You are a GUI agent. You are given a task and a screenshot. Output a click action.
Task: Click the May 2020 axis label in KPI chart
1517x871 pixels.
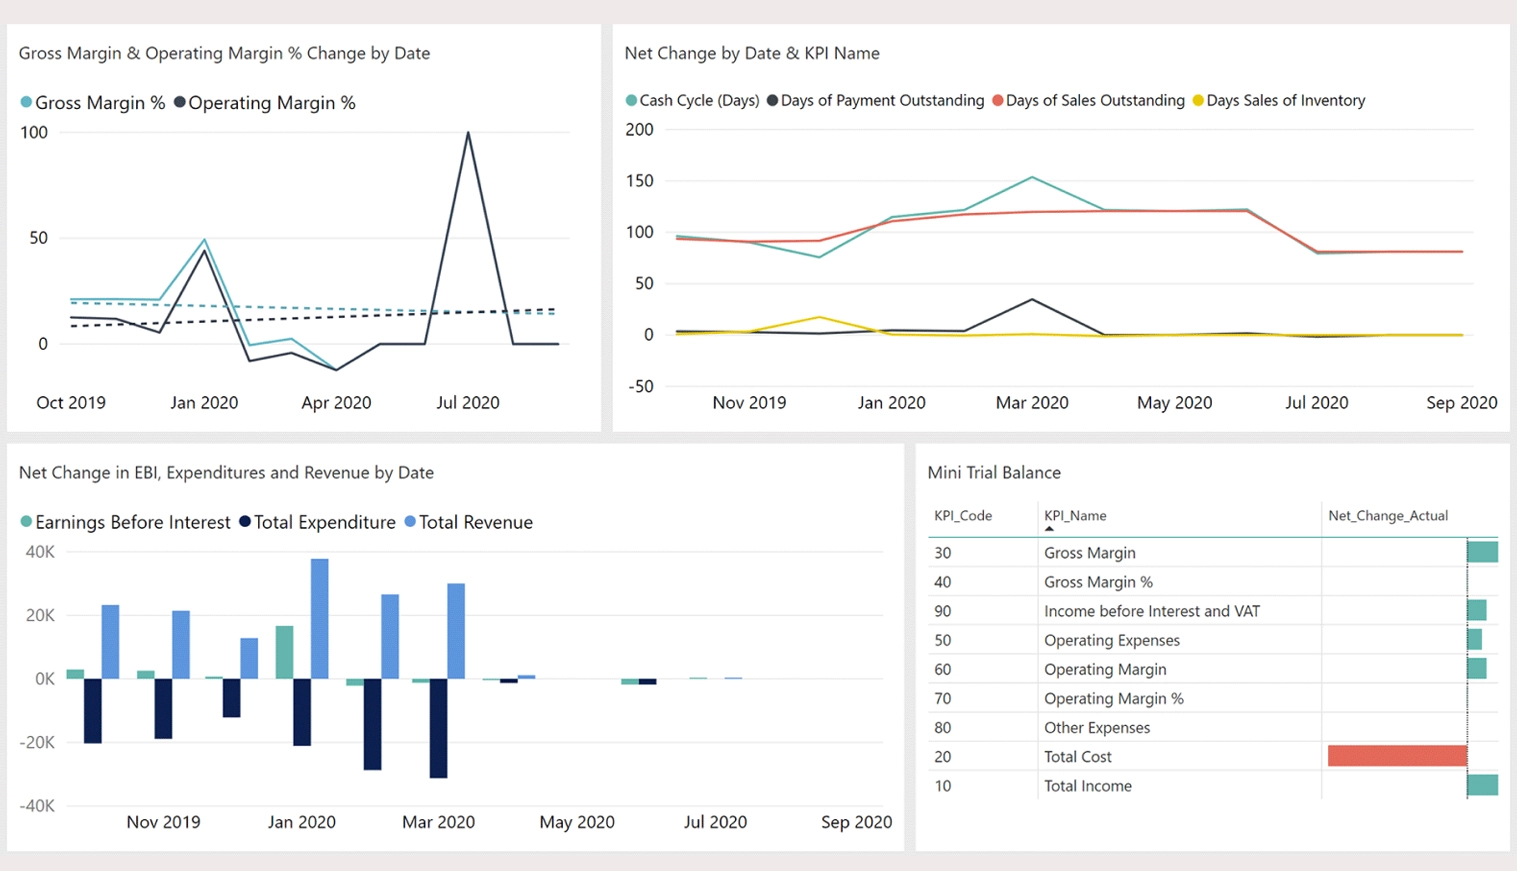click(1174, 403)
